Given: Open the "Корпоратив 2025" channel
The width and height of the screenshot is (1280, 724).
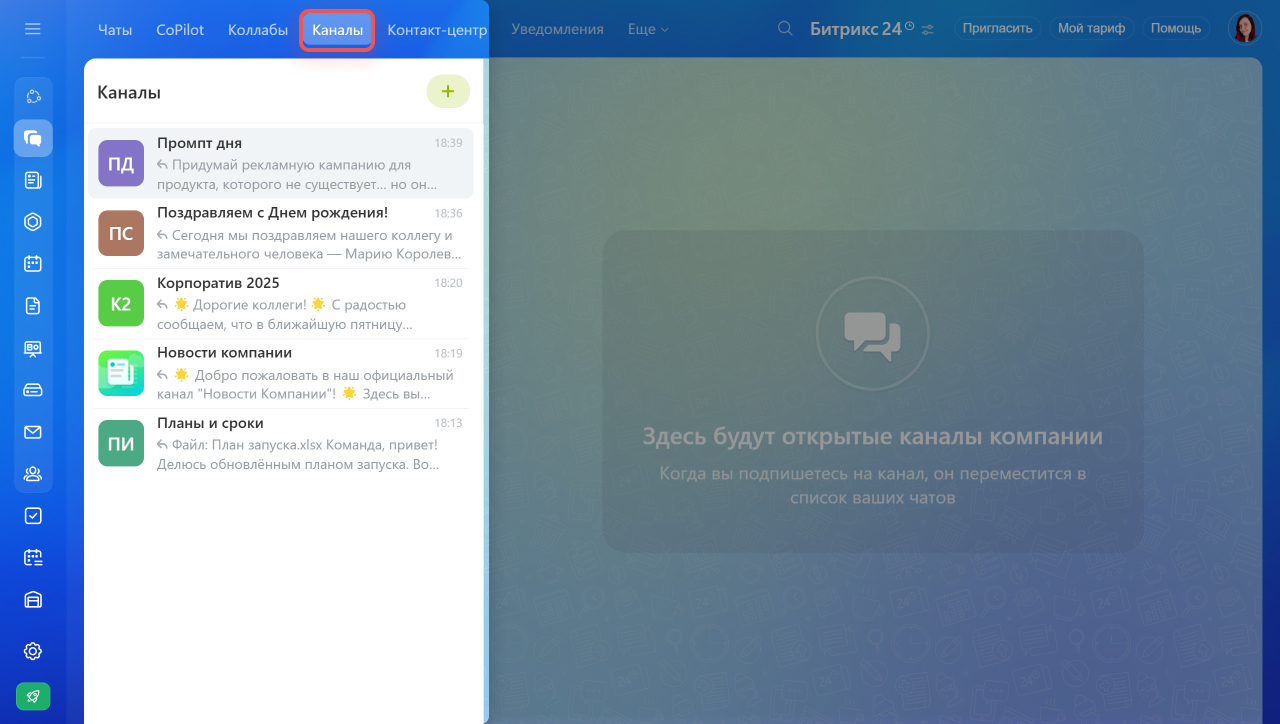Looking at the screenshot, I should 300,303.
